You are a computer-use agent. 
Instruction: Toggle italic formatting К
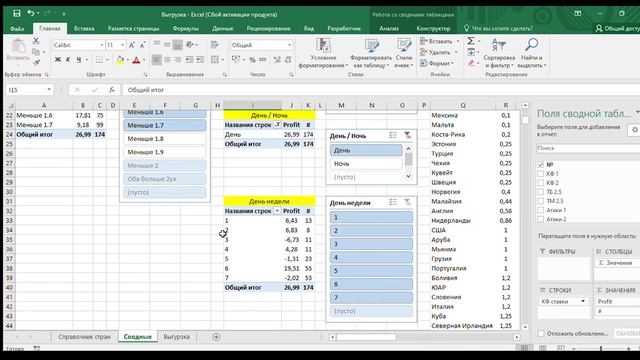68,60
